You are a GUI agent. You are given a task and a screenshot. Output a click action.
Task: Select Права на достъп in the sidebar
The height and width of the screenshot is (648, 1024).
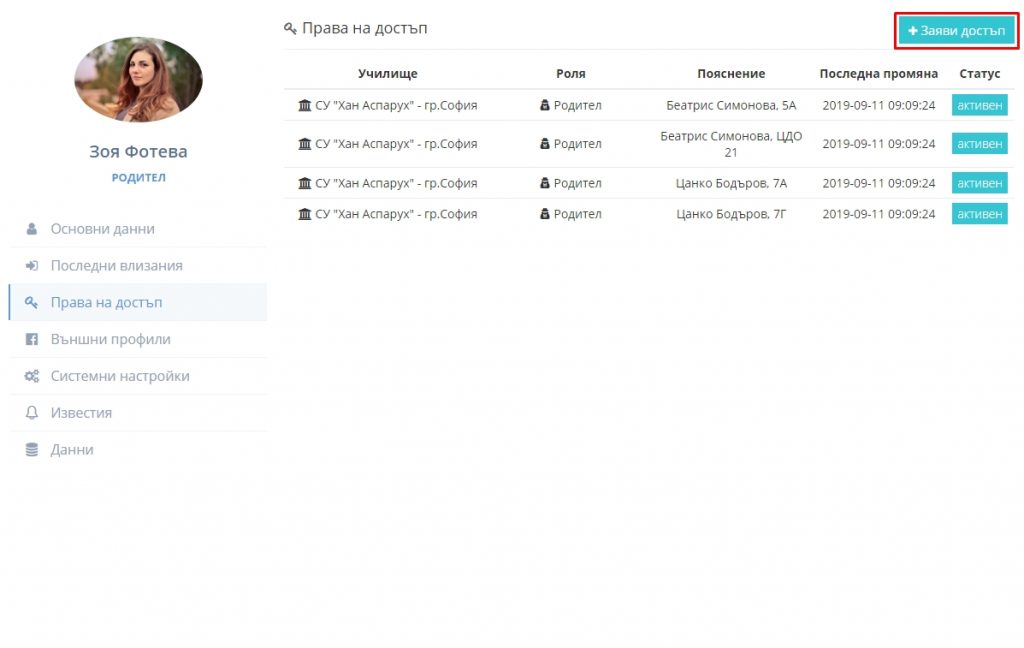click(138, 302)
